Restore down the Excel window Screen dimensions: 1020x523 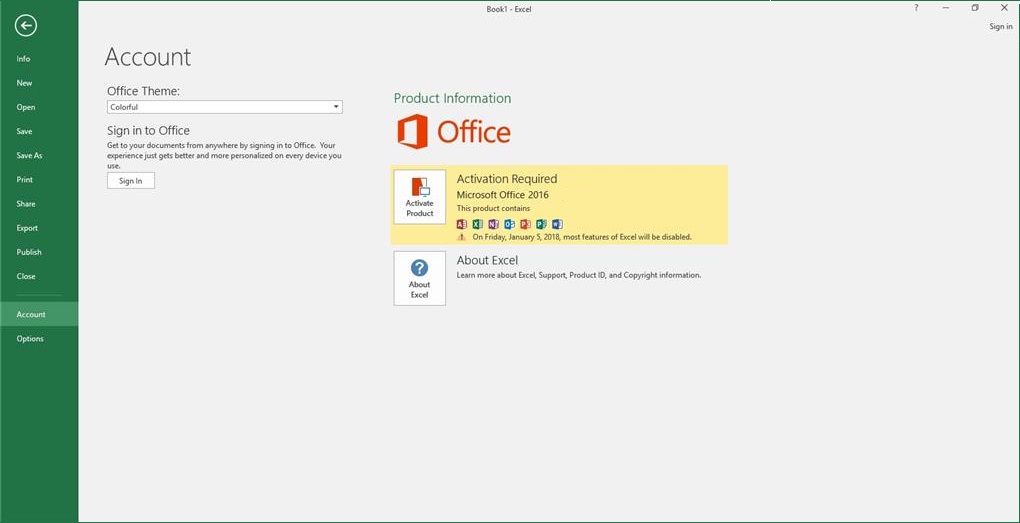[975, 8]
